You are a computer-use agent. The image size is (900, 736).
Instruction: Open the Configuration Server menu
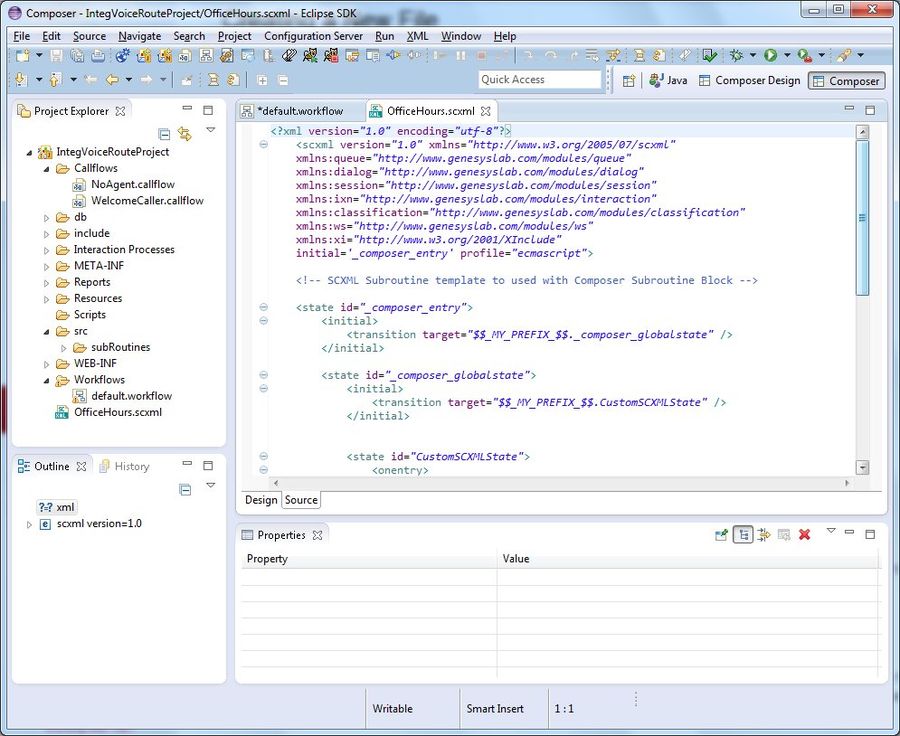pos(313,36)
